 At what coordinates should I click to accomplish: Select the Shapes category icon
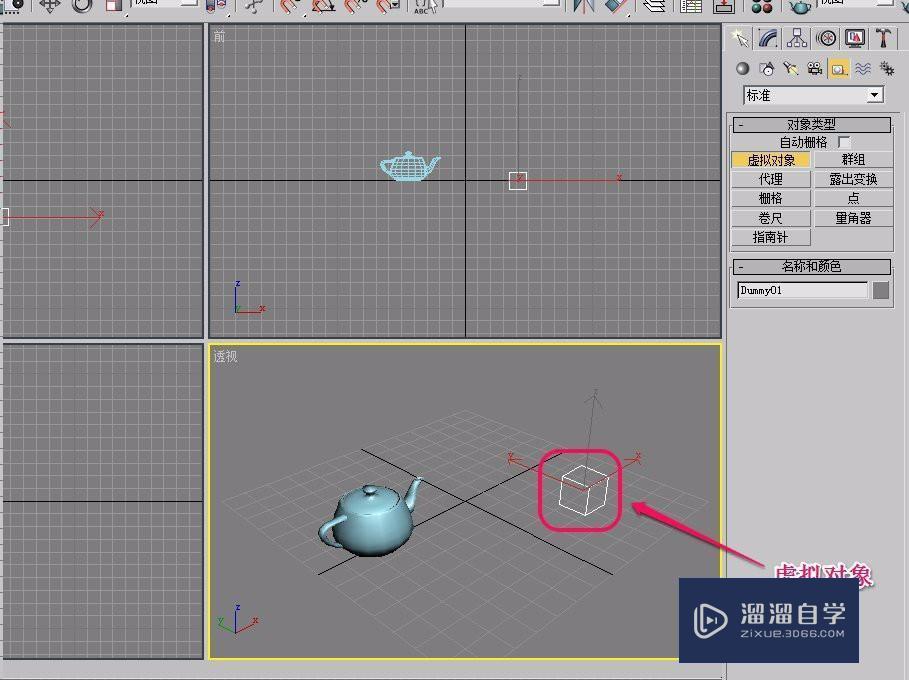click(767, 69)
